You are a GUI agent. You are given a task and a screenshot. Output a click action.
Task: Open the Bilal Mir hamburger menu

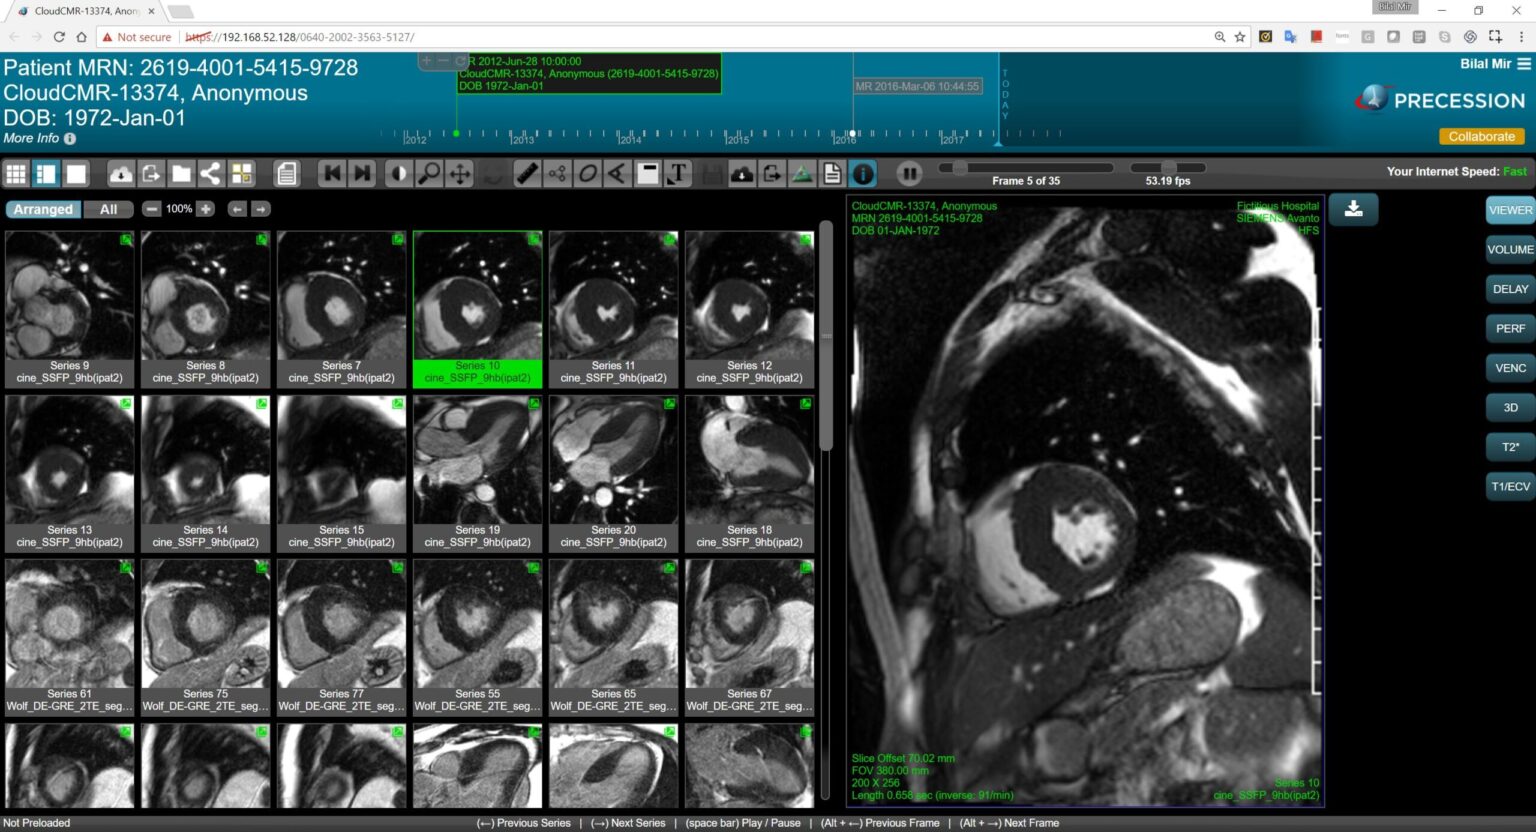pos(1524,64)
